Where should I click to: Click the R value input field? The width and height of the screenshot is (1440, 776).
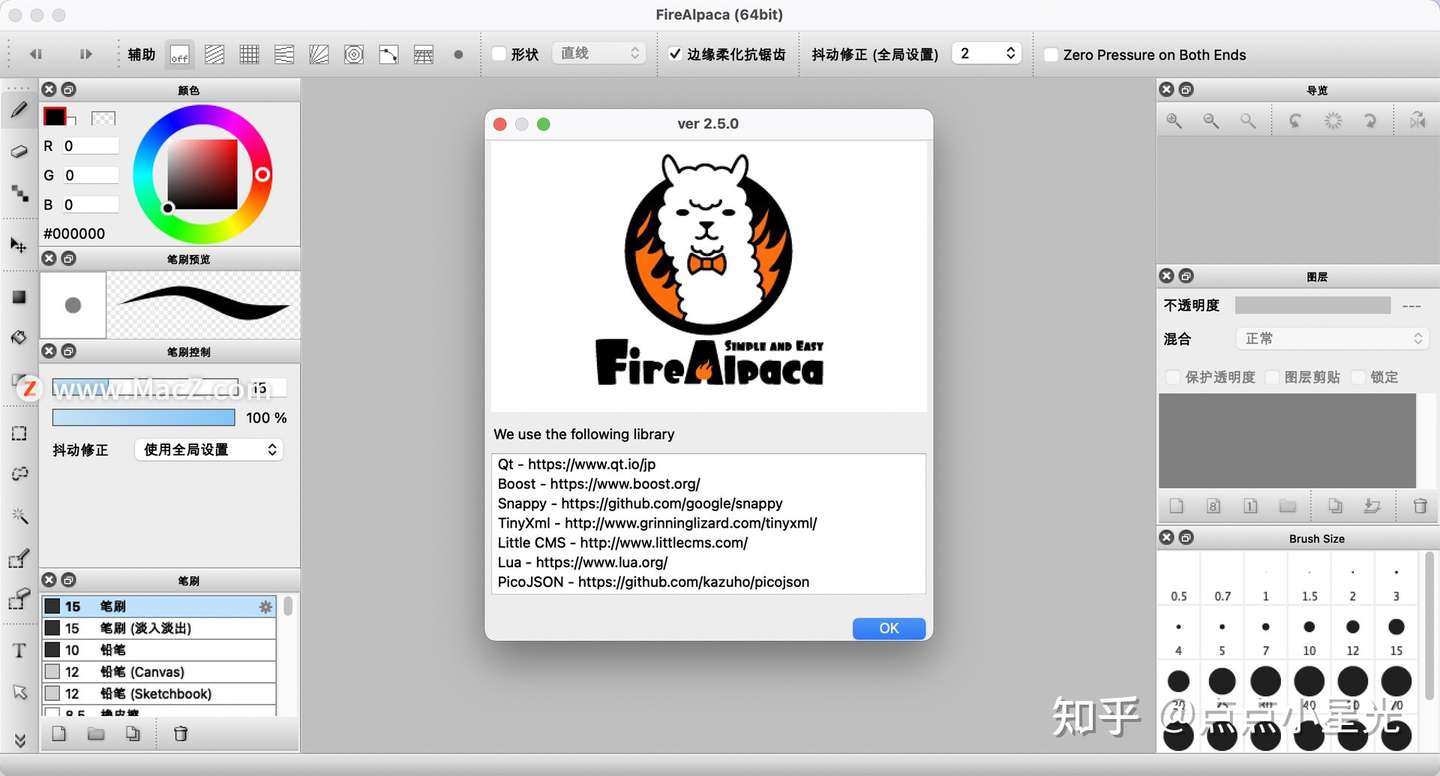coord(90,146)
